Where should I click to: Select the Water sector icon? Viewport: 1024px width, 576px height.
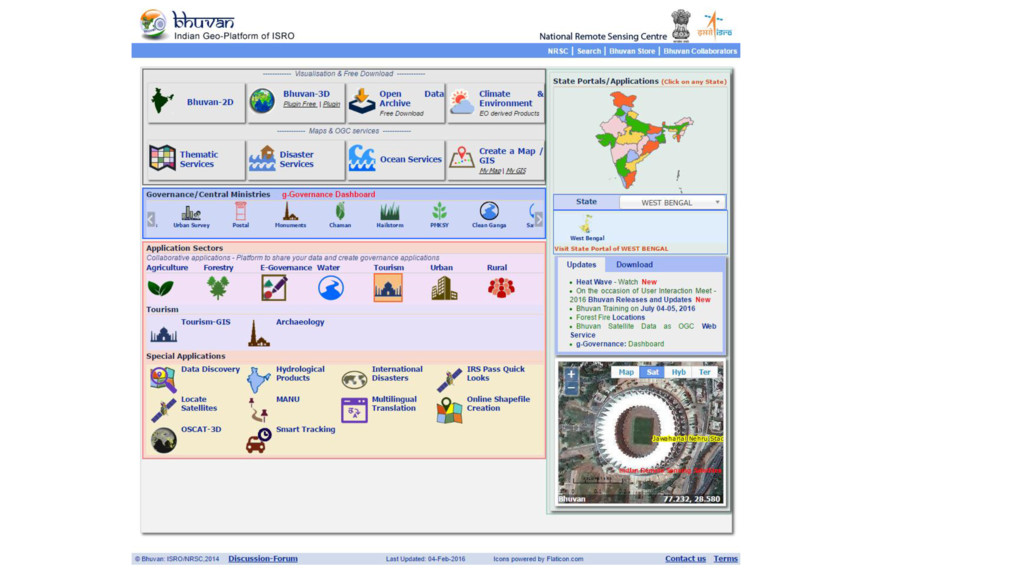coord(331,288)
